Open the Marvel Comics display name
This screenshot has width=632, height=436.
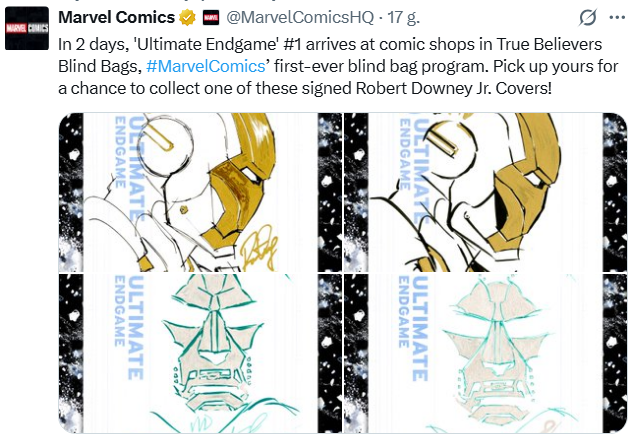pyautogui.click(x=116, y=17)
